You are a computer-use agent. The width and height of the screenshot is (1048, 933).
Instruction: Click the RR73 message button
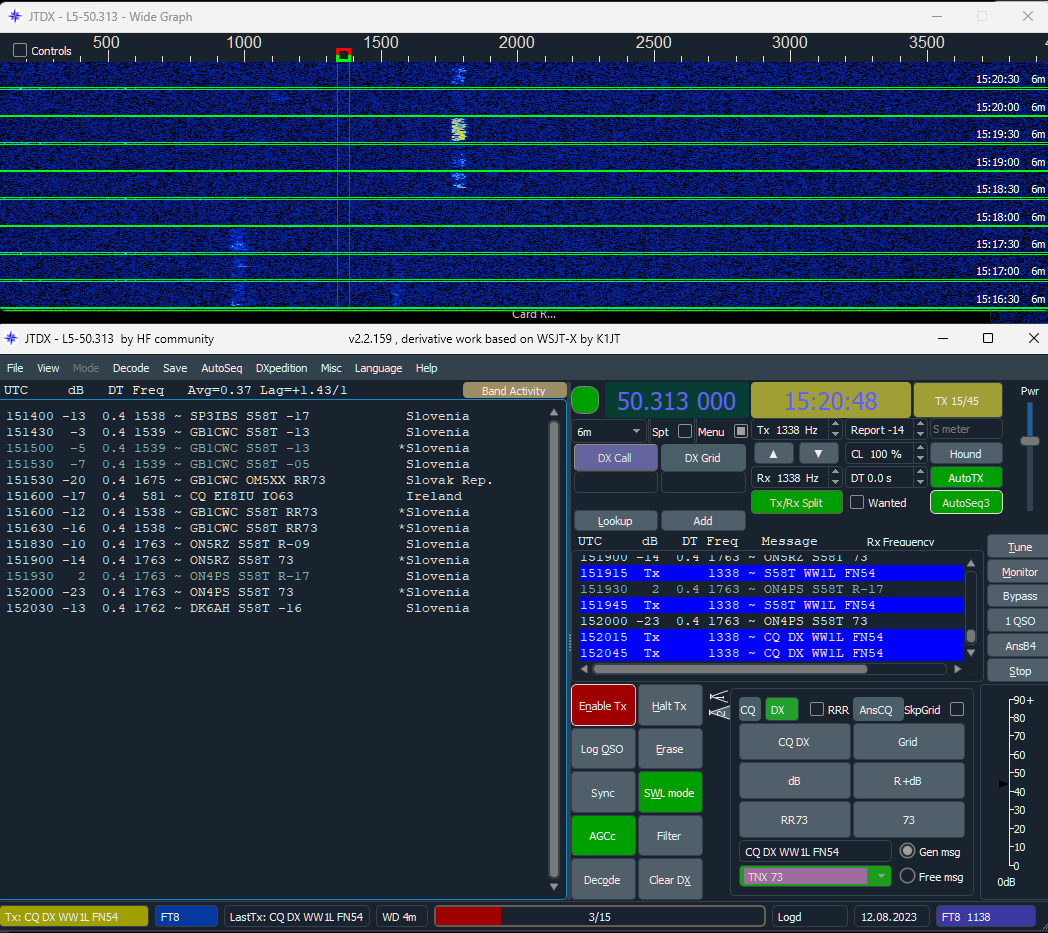tap(794, 819)
